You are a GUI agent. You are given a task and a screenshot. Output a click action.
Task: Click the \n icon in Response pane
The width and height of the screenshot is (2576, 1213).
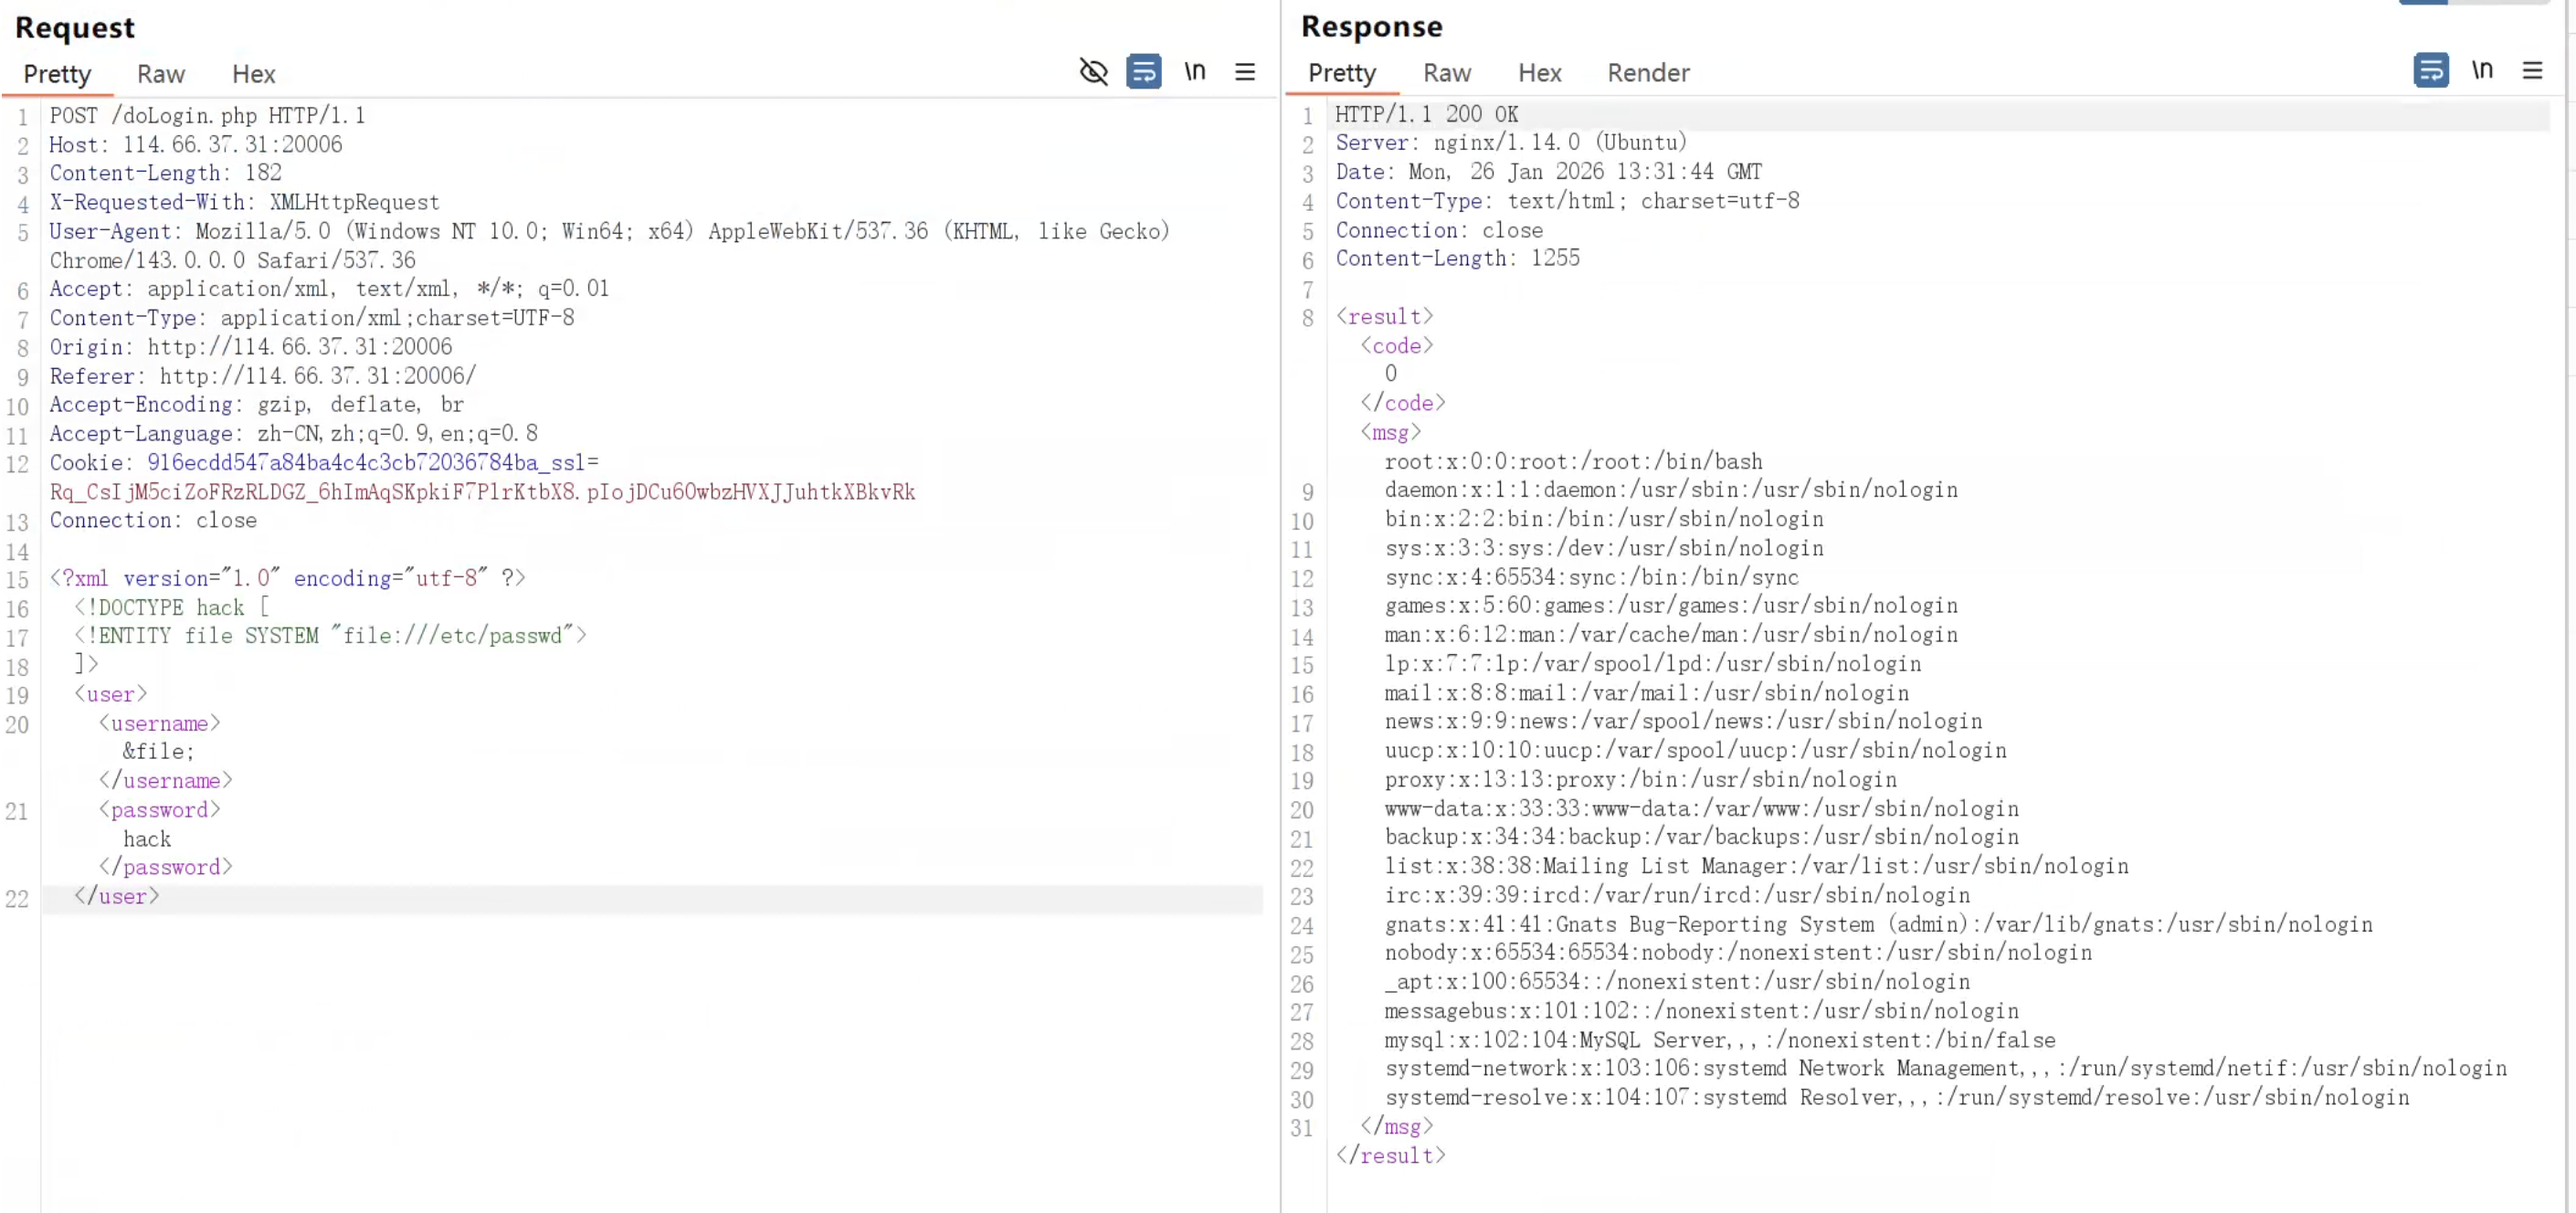(2482, 70)
